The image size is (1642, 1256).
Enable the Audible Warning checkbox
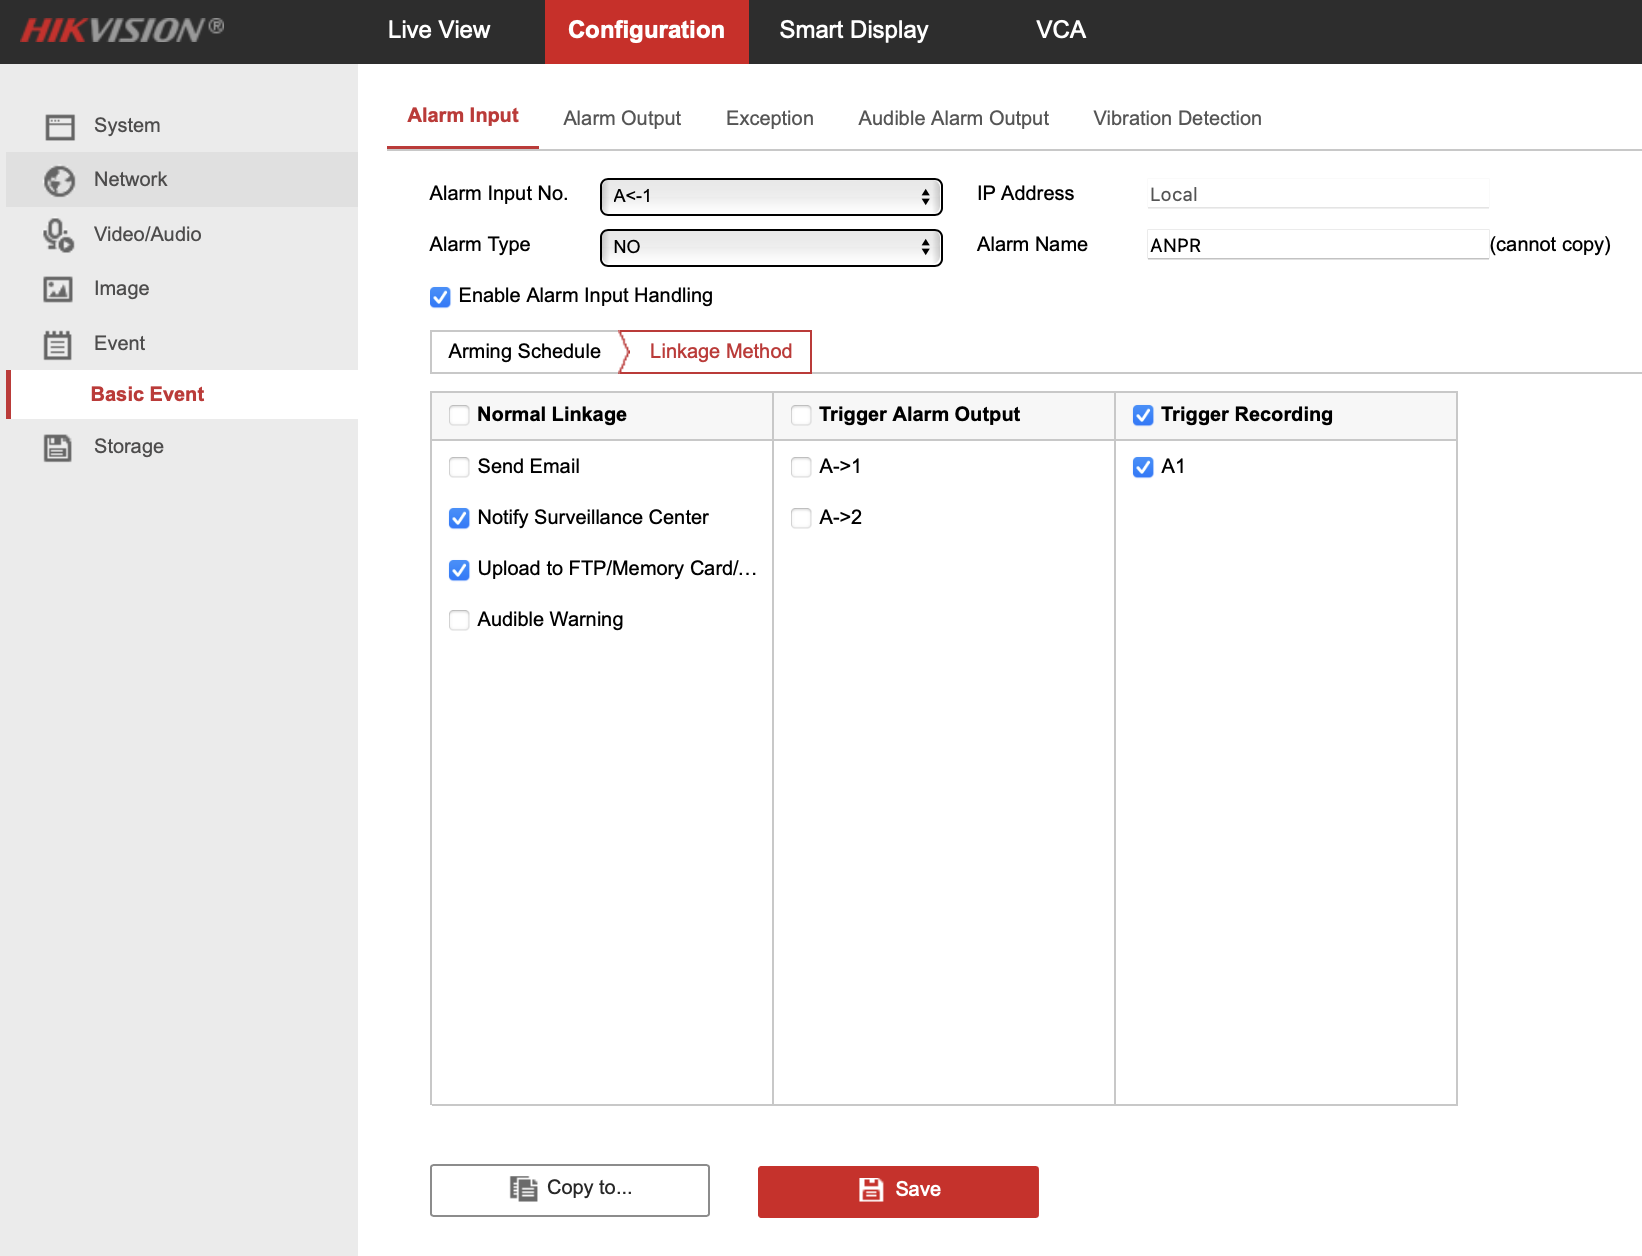(x=459, y=620)
